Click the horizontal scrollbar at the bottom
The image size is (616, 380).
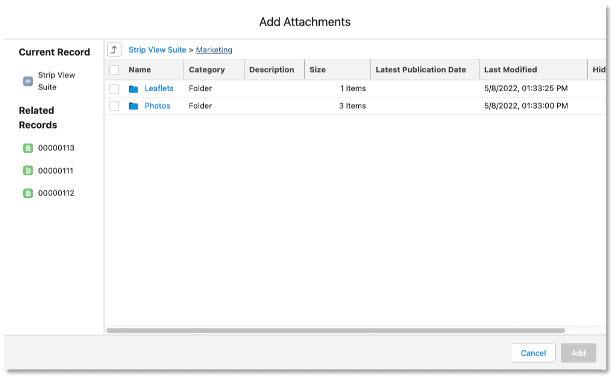pyautogui.click(x=336, y=330)
